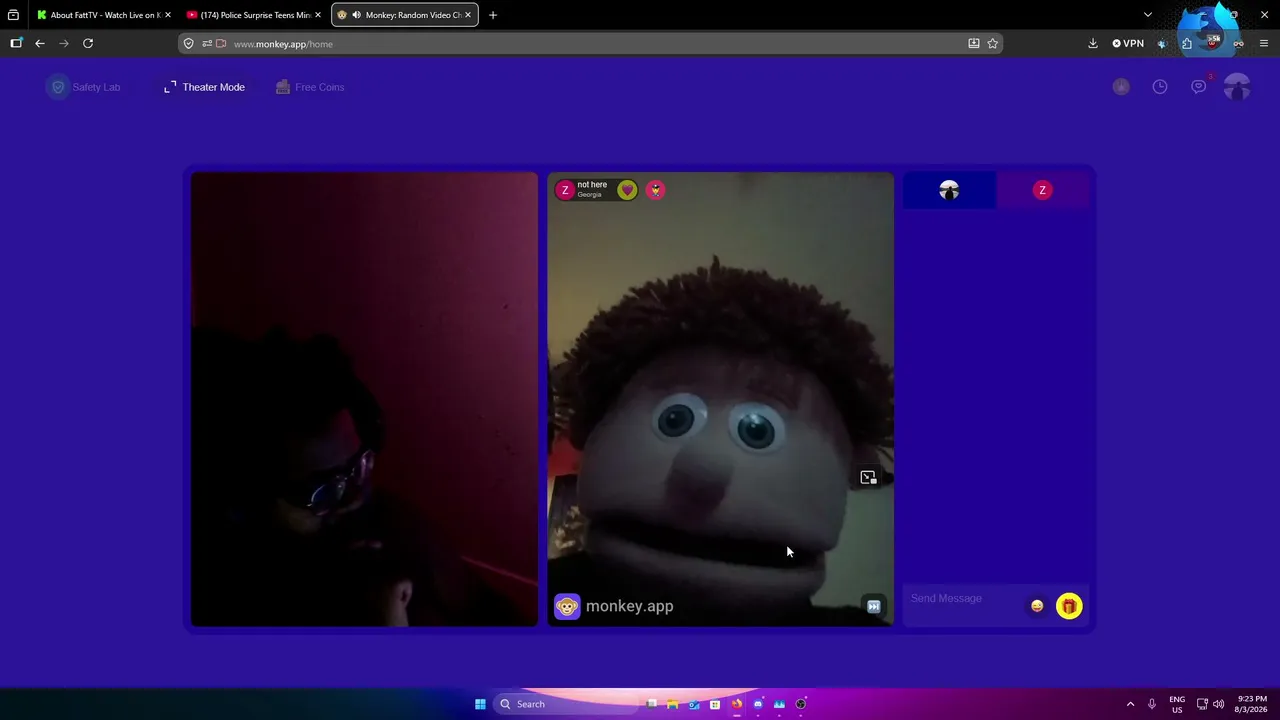This screenshot has width=1280, height=720.
Task: Focus the Send Message input field
Action: 965,598
